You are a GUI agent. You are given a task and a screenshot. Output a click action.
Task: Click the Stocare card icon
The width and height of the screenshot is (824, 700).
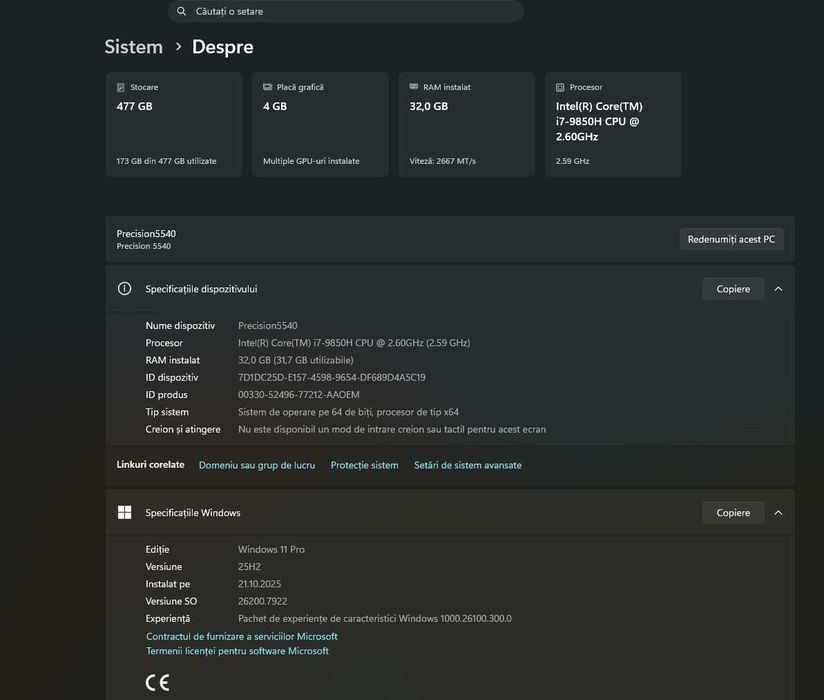(121, 87)
